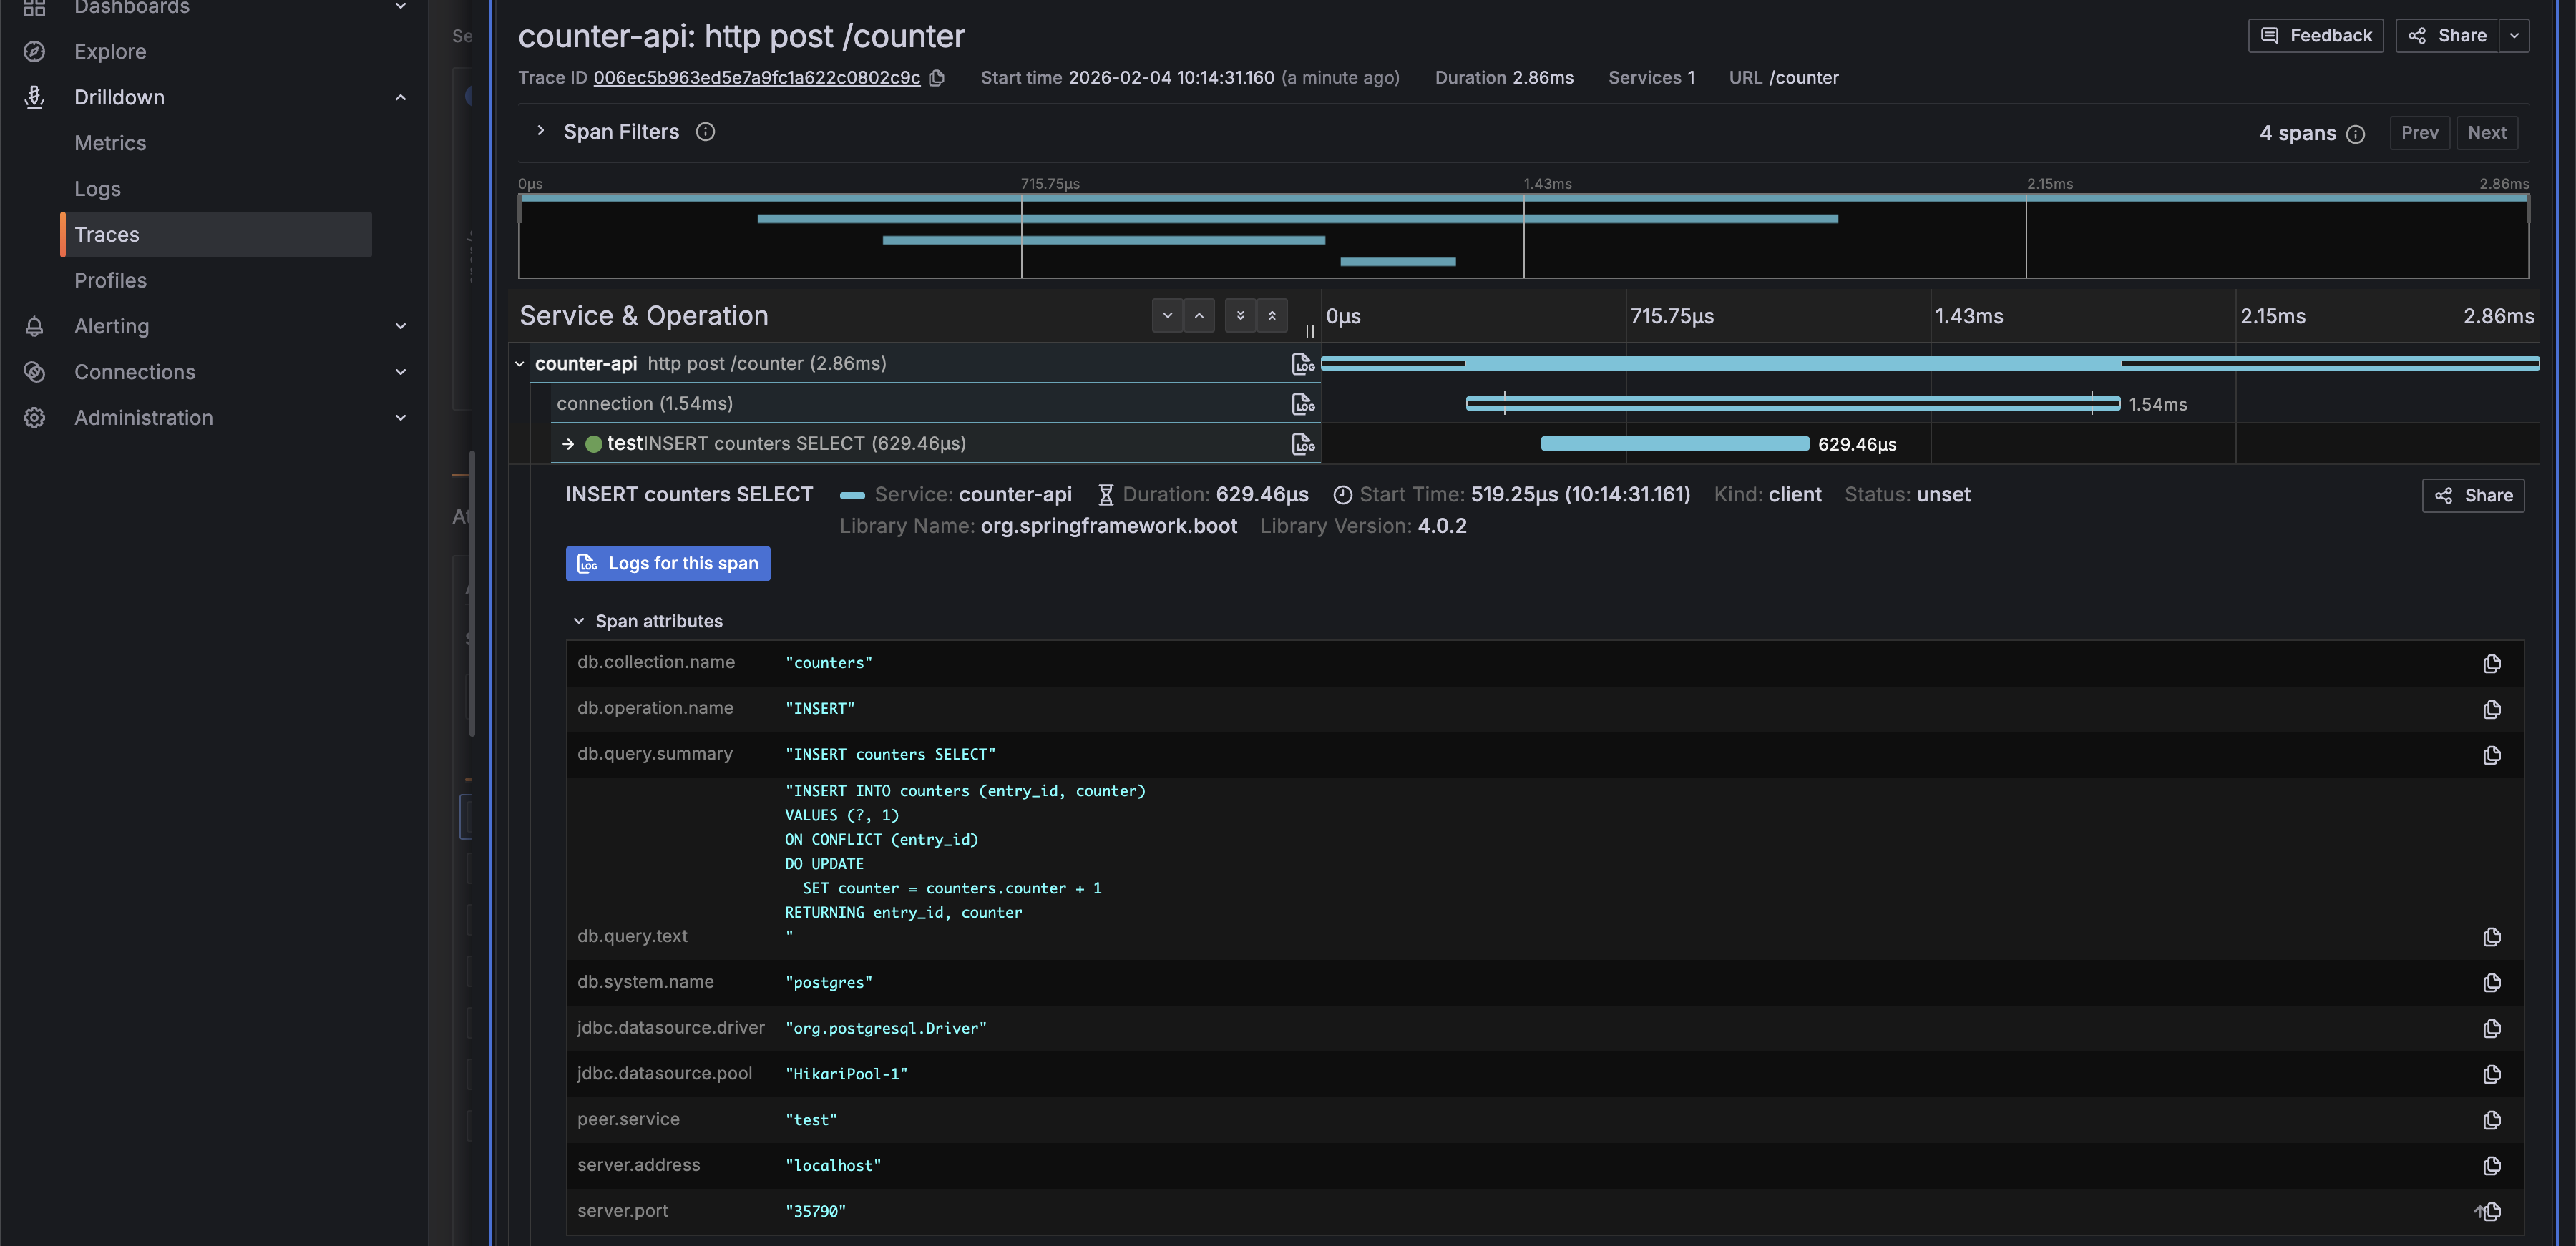Open the Share dropdown arrow at top
Viewport: 2576px width, 1246px height.
coord(2513,36)
